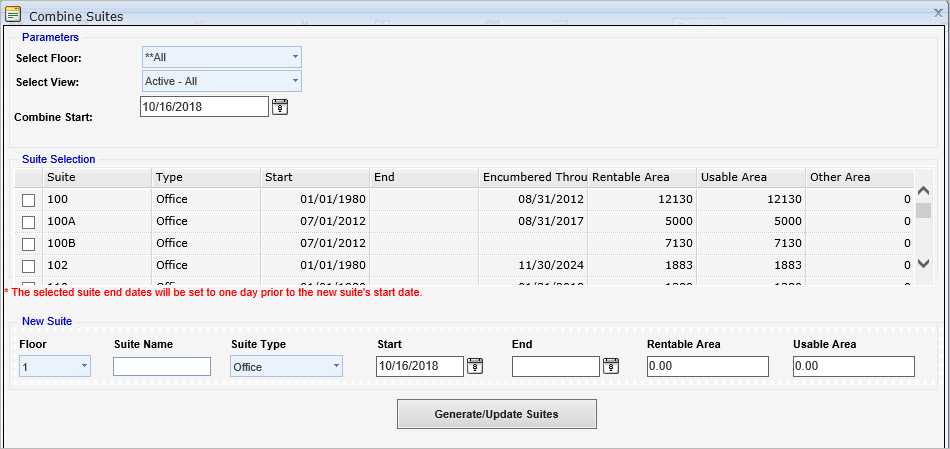Click the suite list scrollbar thumb
This screenshot has width=950, height=449.
923,210
